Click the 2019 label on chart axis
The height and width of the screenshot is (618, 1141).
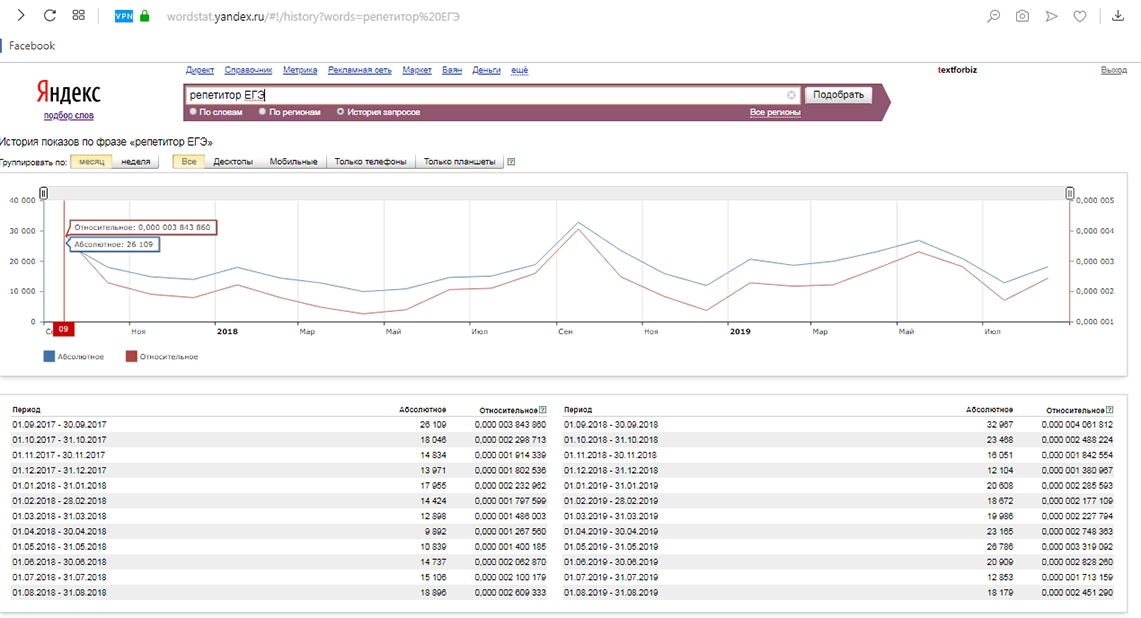[740, 331]
